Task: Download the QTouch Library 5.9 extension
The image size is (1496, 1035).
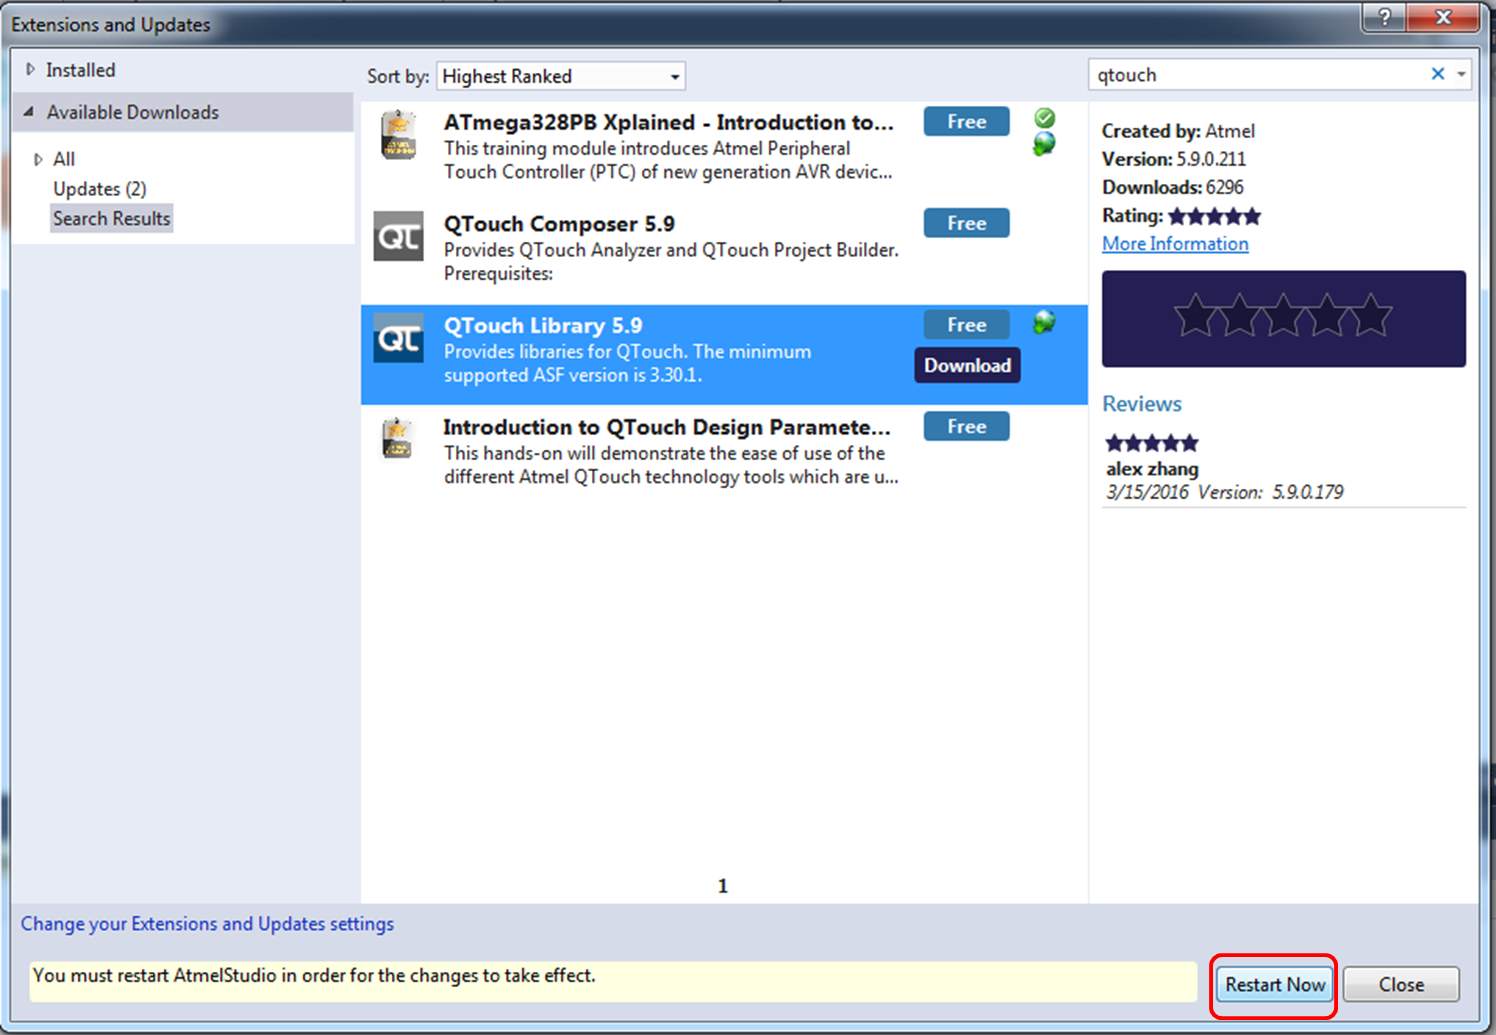Action: pyautogui.click(x=966, y=366)
